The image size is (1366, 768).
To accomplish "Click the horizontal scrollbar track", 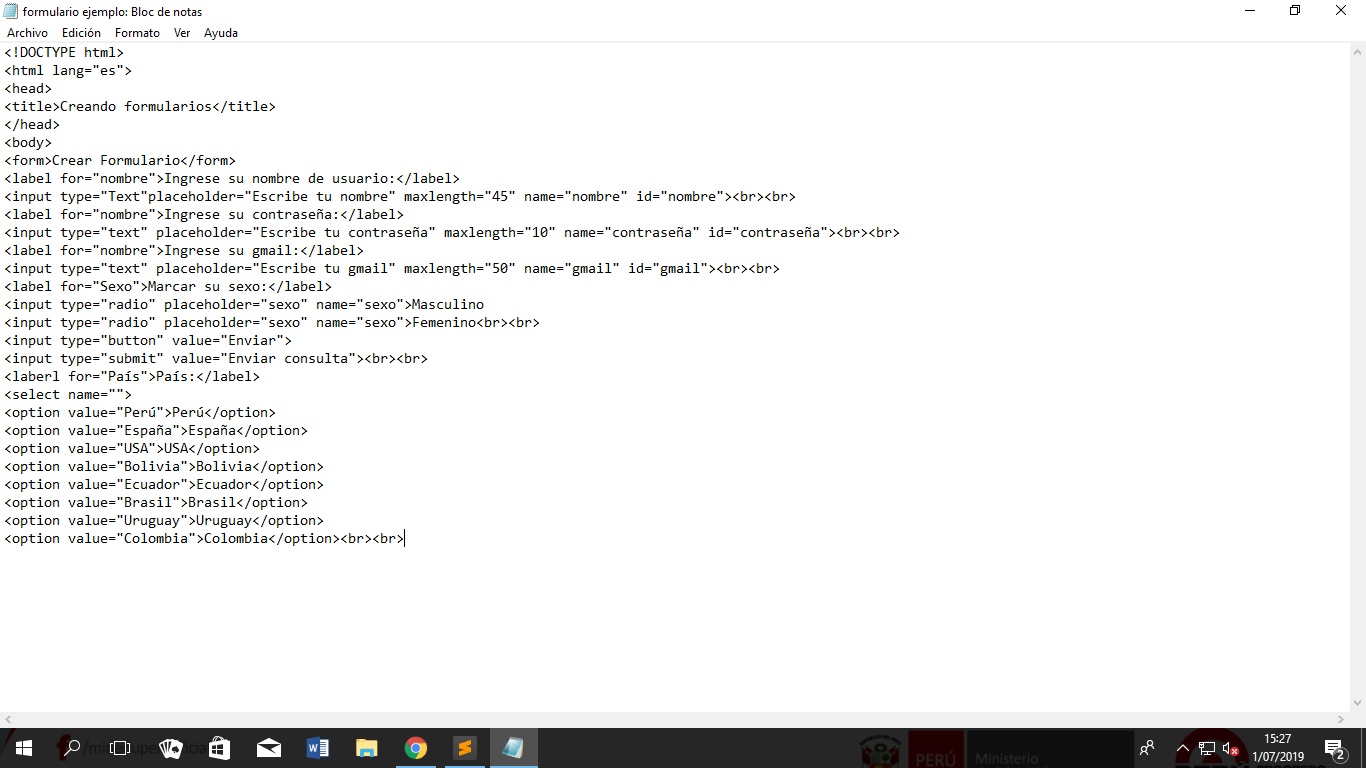I will pos(674,720).
